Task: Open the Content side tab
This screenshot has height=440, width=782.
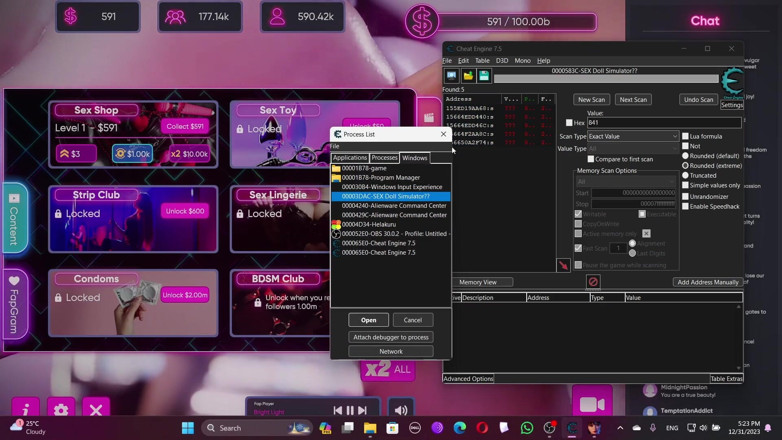Action: pos(14,219)
